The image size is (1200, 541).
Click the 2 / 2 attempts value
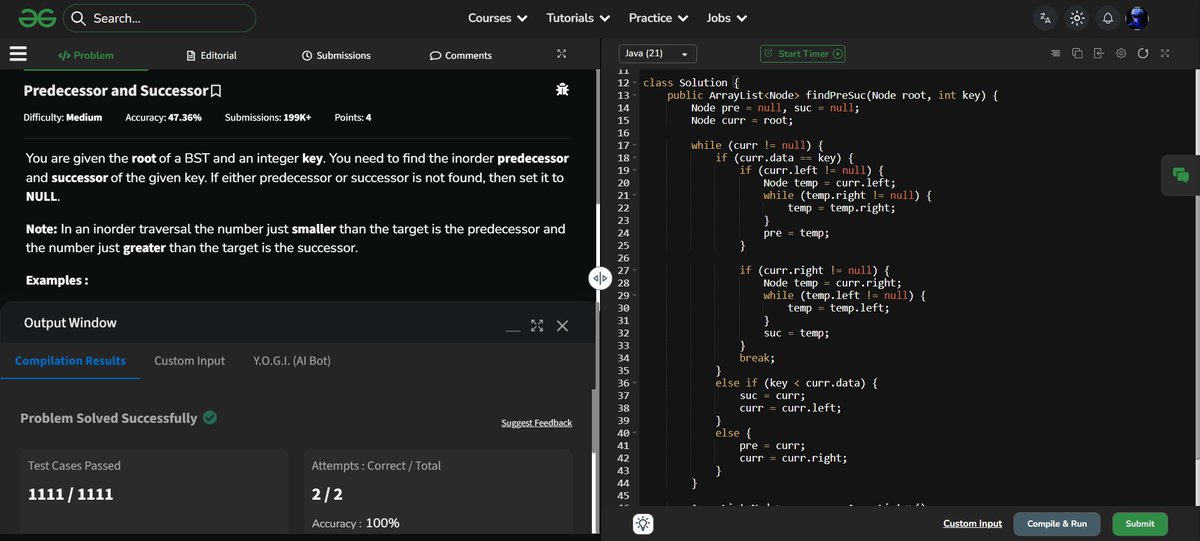coord(327,494)
